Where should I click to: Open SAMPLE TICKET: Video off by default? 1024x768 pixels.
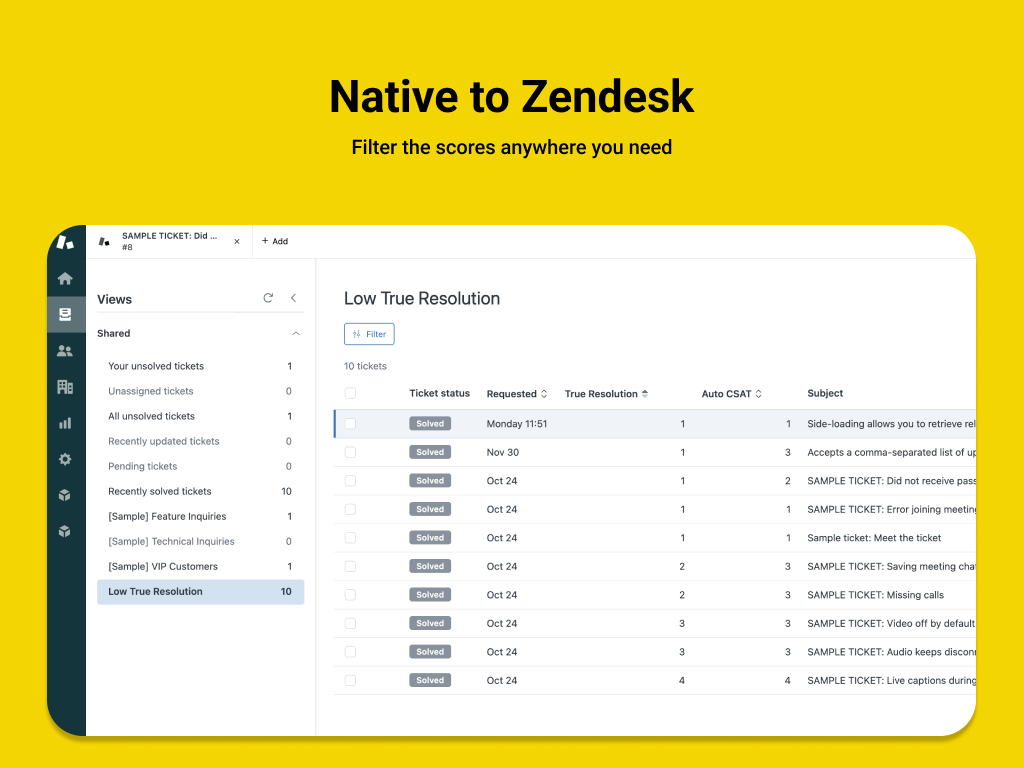point(891,623)
